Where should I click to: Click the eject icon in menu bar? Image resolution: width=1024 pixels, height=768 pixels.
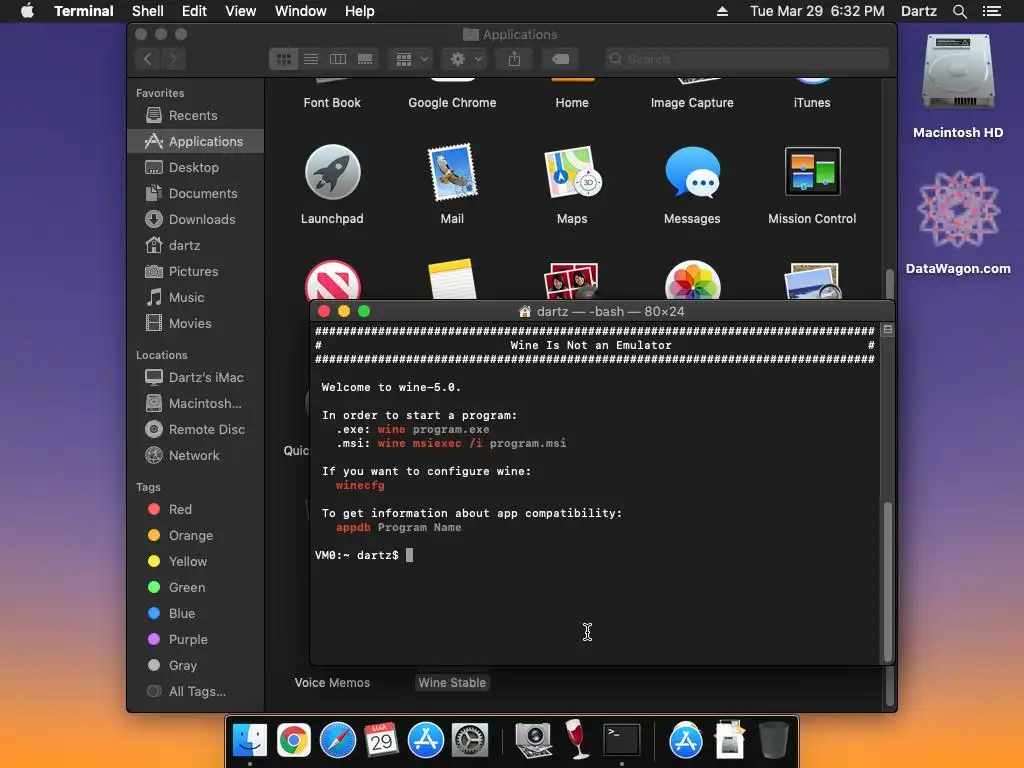722,11
